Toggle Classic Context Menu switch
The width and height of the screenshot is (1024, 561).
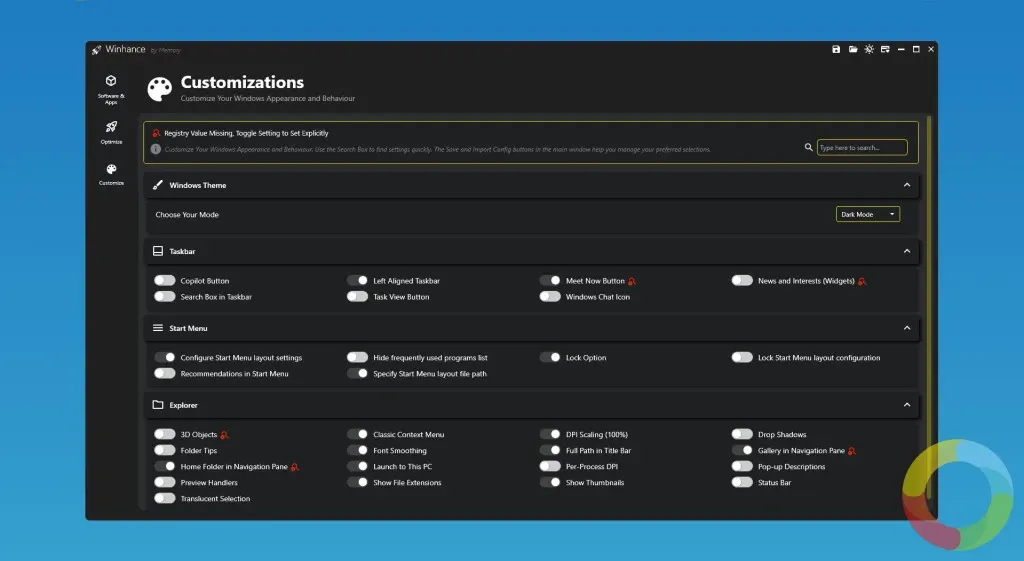357,434
